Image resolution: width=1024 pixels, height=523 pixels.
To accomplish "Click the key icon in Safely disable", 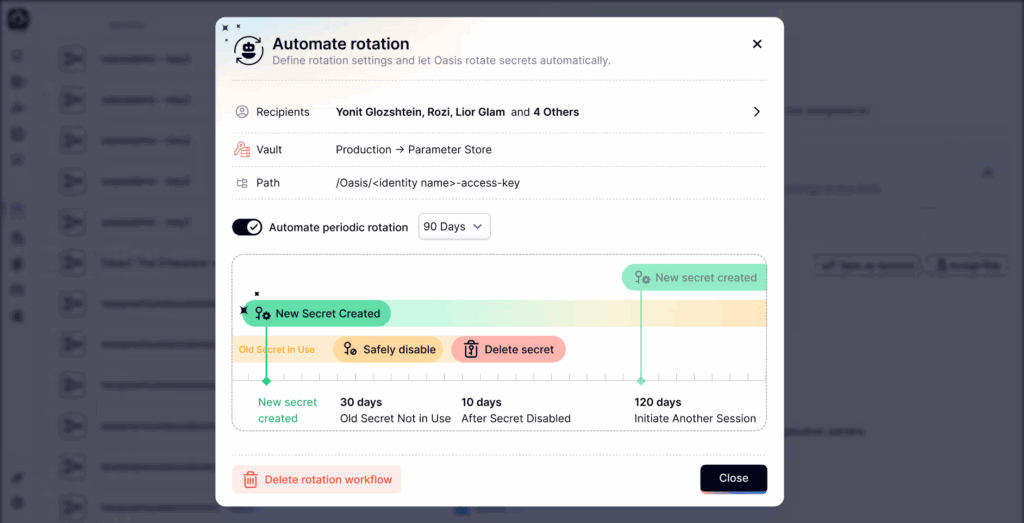I will click(x=351, y=349).
